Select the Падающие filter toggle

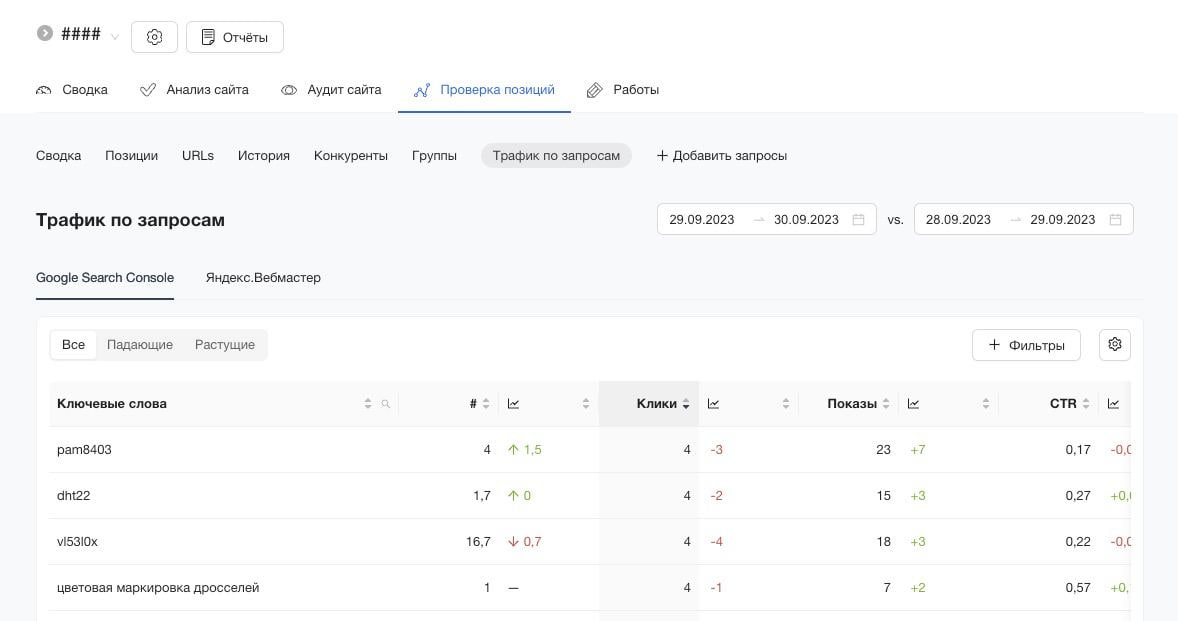[x=140, y=345]
